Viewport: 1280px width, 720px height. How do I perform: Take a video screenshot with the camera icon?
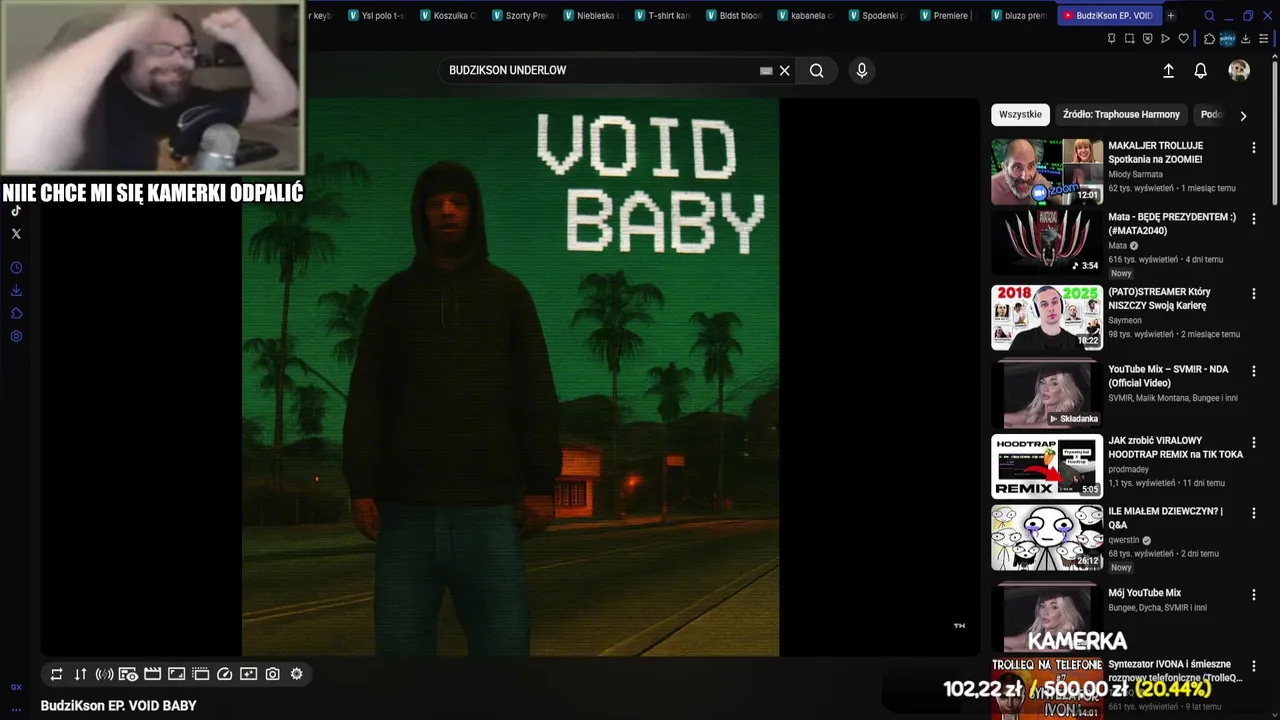pos(272,674)
